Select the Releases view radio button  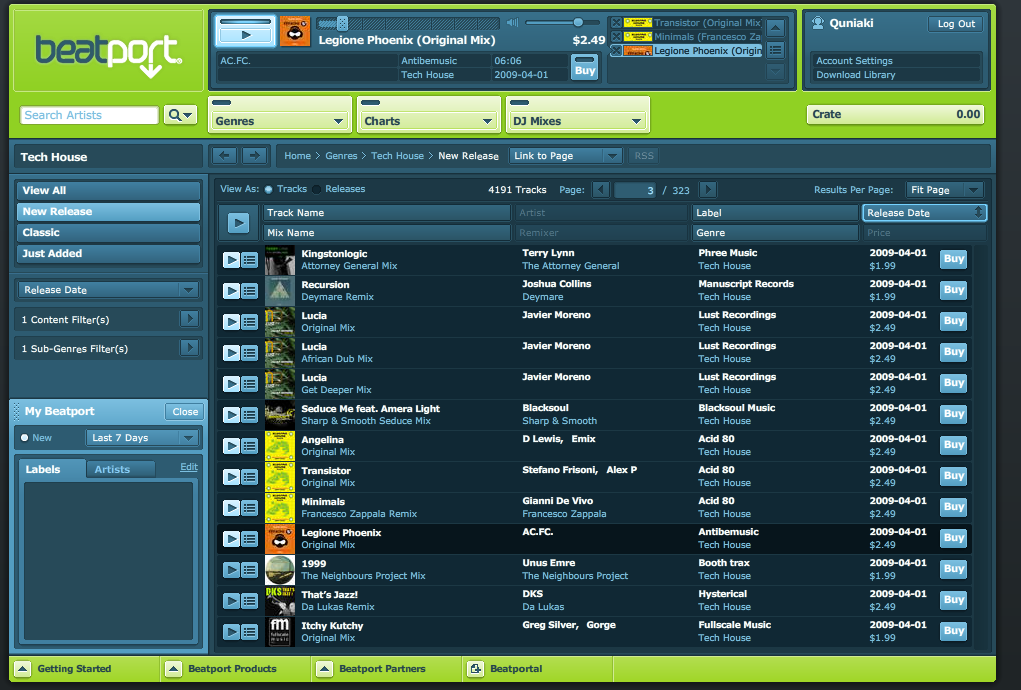pos(316,189)
